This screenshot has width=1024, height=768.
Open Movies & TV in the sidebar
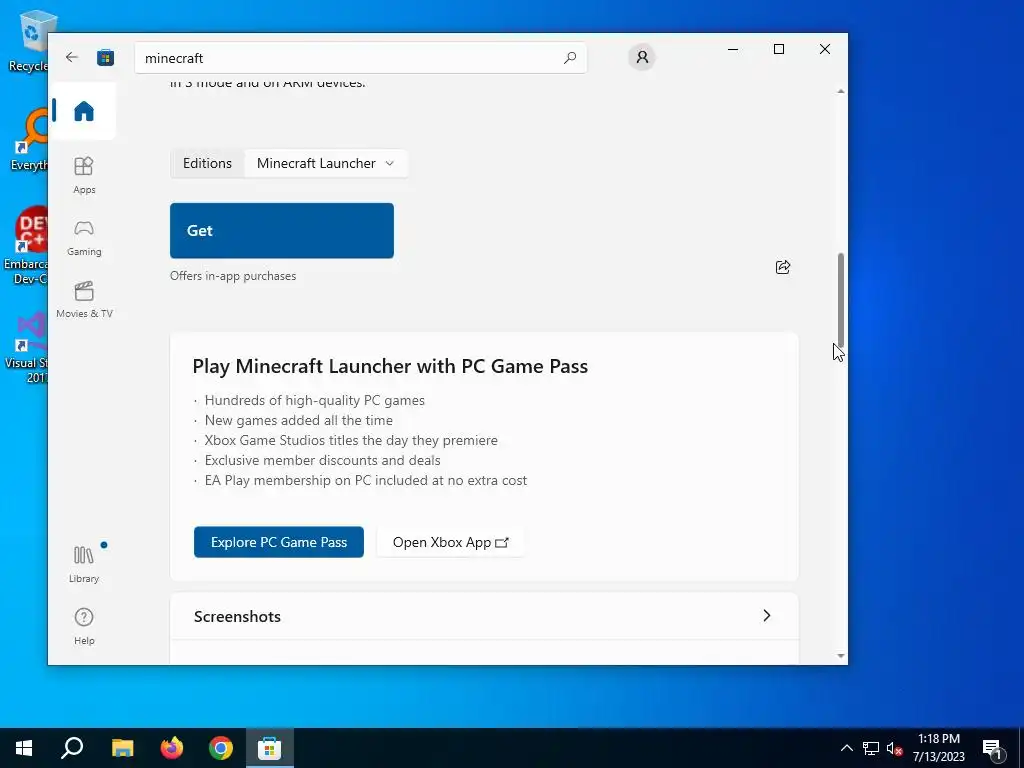pos(84,300)
